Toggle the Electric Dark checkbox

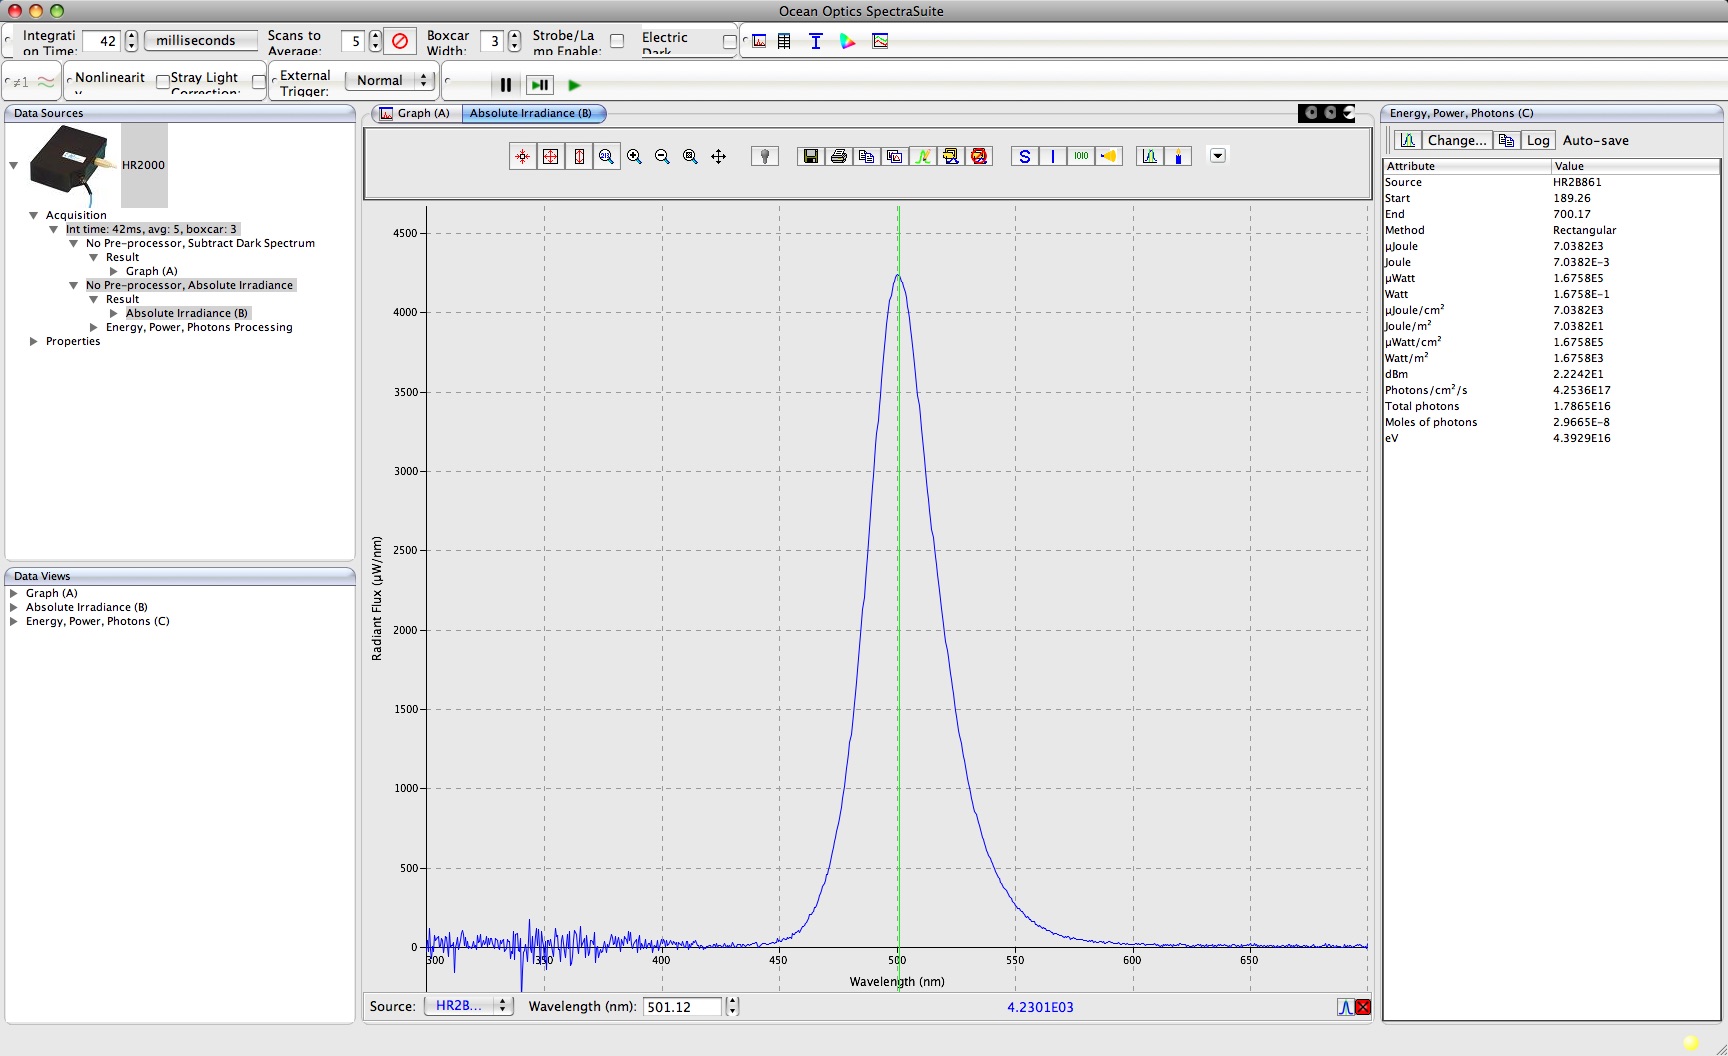[729, 41]
